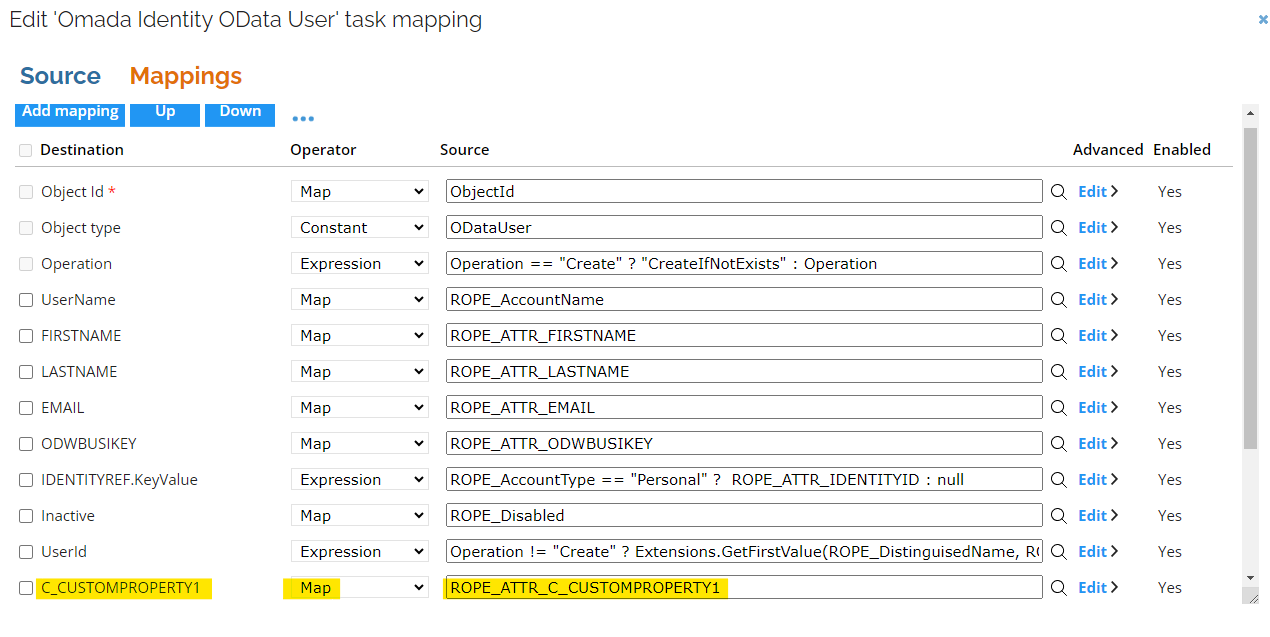The image size is (1270, 637).
Task: Tick the UserName mapping checkbox
Action: [26, 300]
